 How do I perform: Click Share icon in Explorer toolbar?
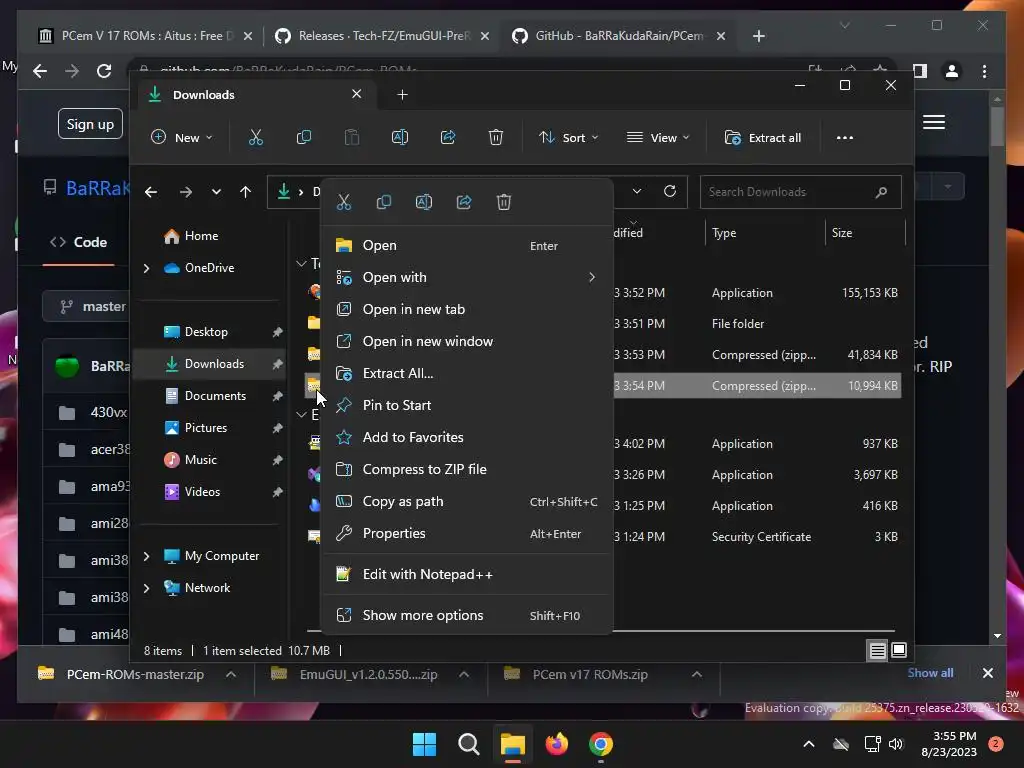pyautogui.click(x=448, y=138)
